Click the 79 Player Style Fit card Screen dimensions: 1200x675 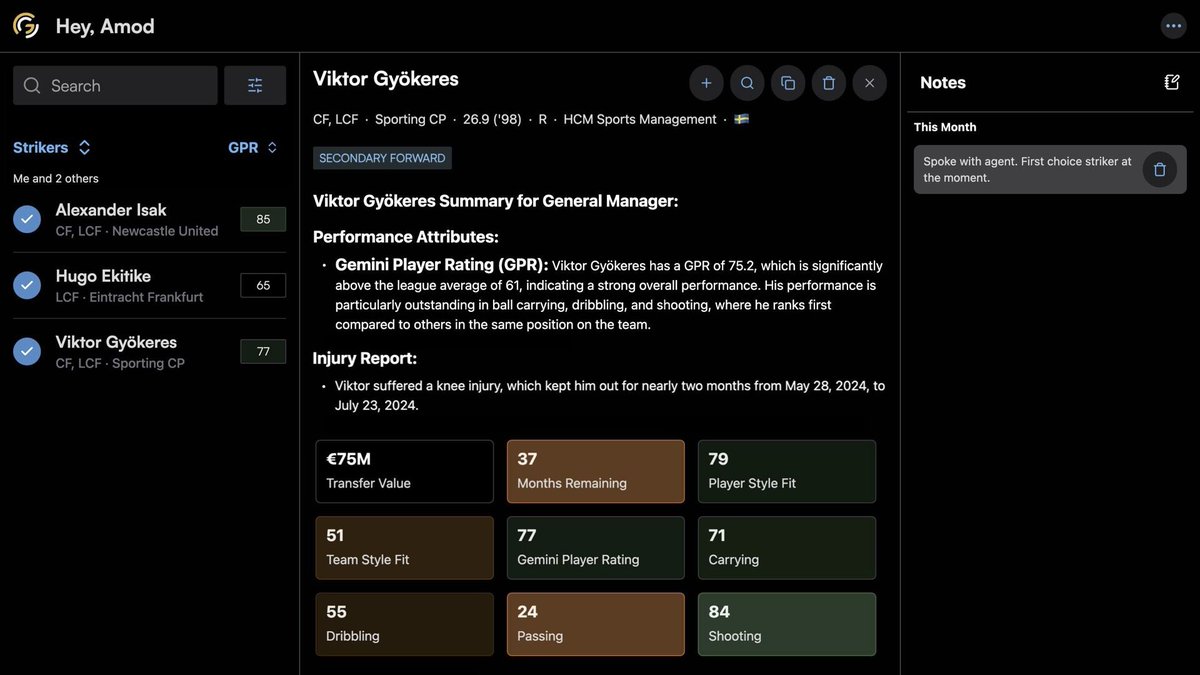click(787, 471)
